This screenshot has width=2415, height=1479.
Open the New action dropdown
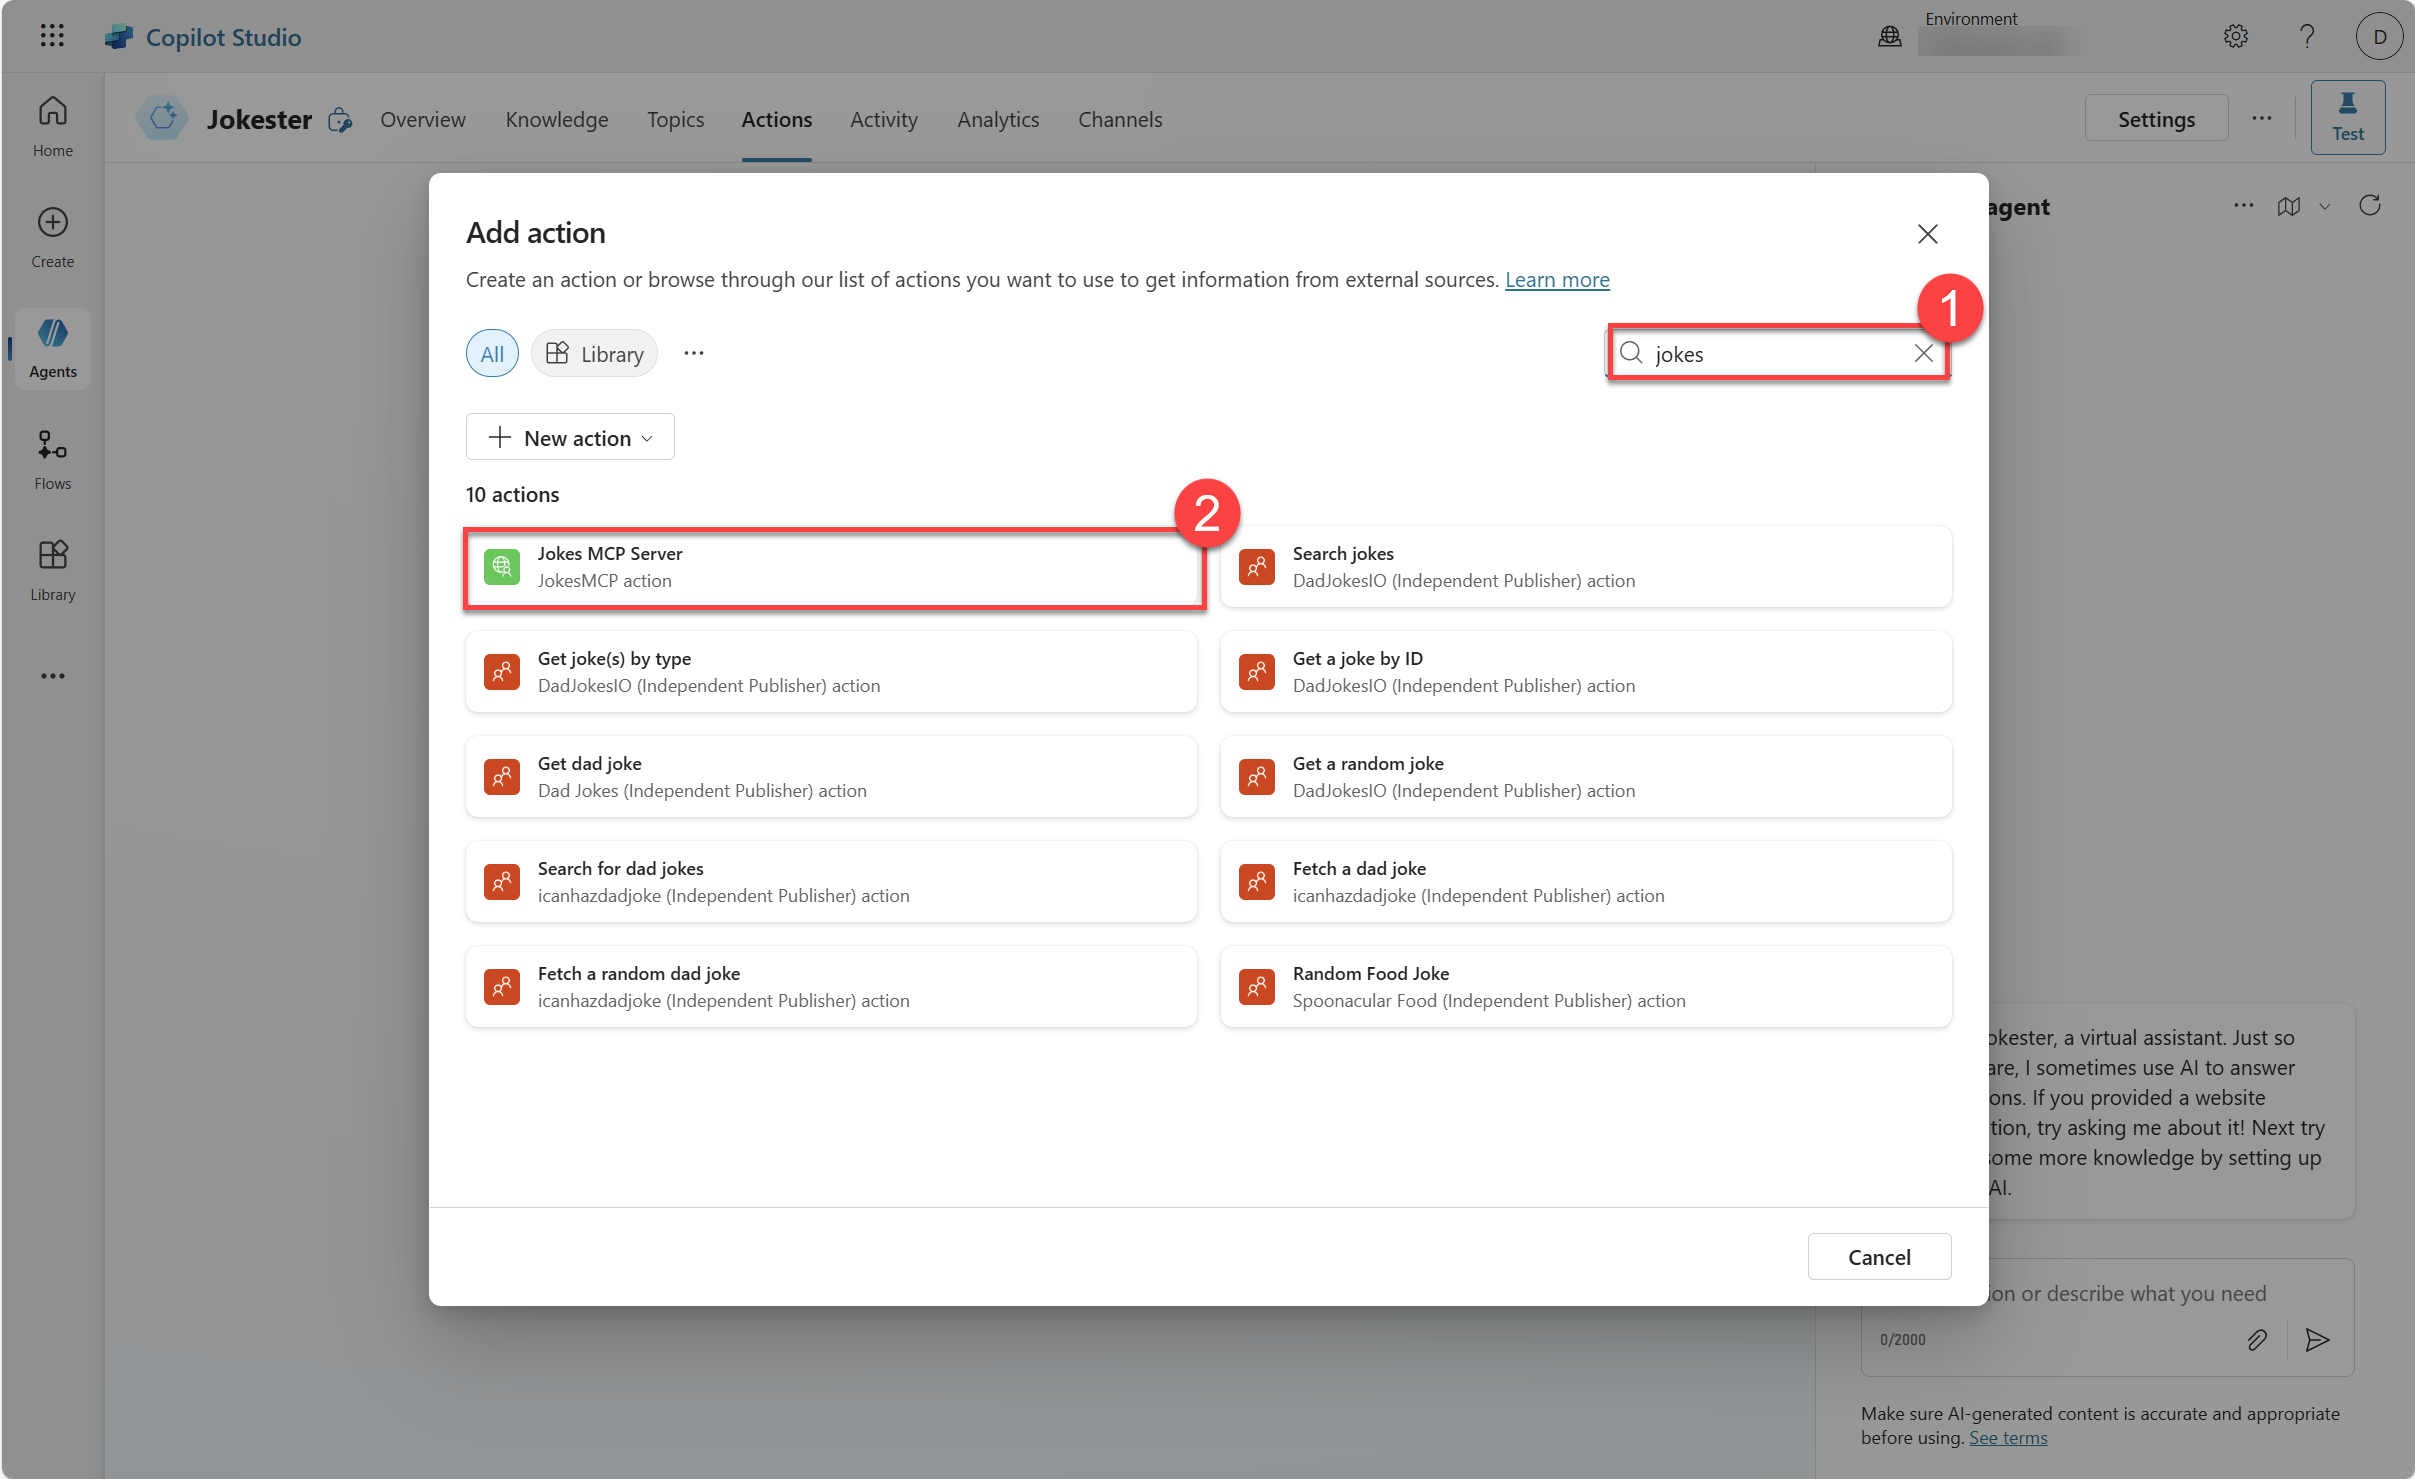pyautogui.click(x=569, y=437)
